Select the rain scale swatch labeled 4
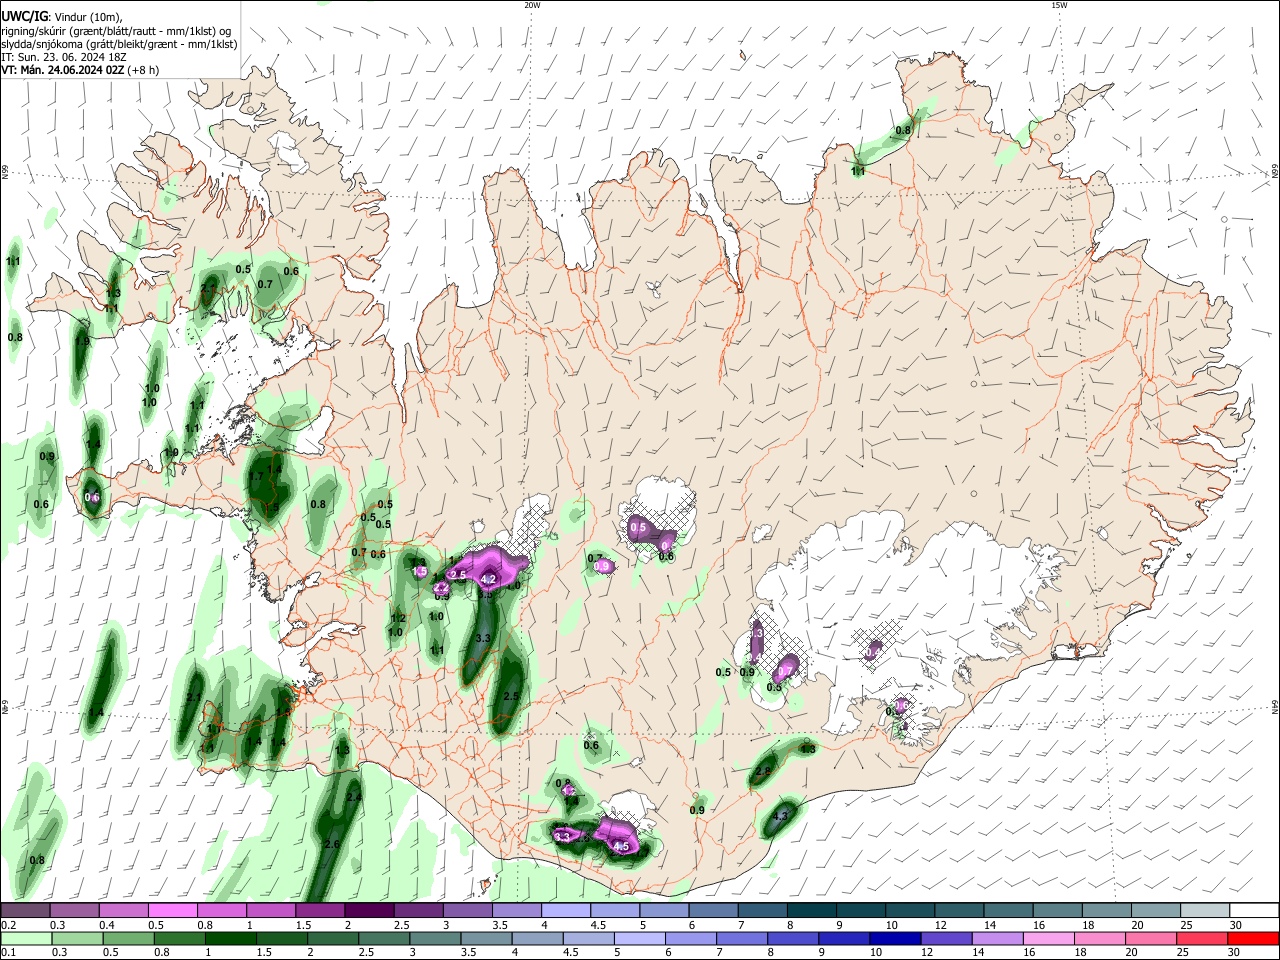 [x=536, y=938]
